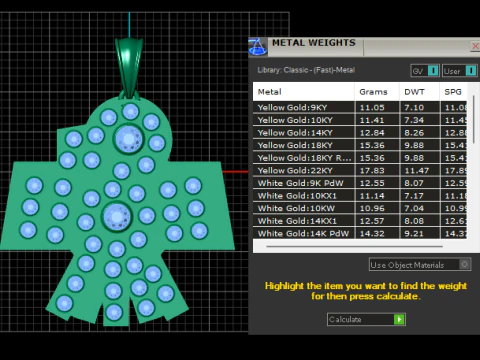Select the White Gold:10KW row
Viewport: 480px width, 360px height.
click(360, 208)
